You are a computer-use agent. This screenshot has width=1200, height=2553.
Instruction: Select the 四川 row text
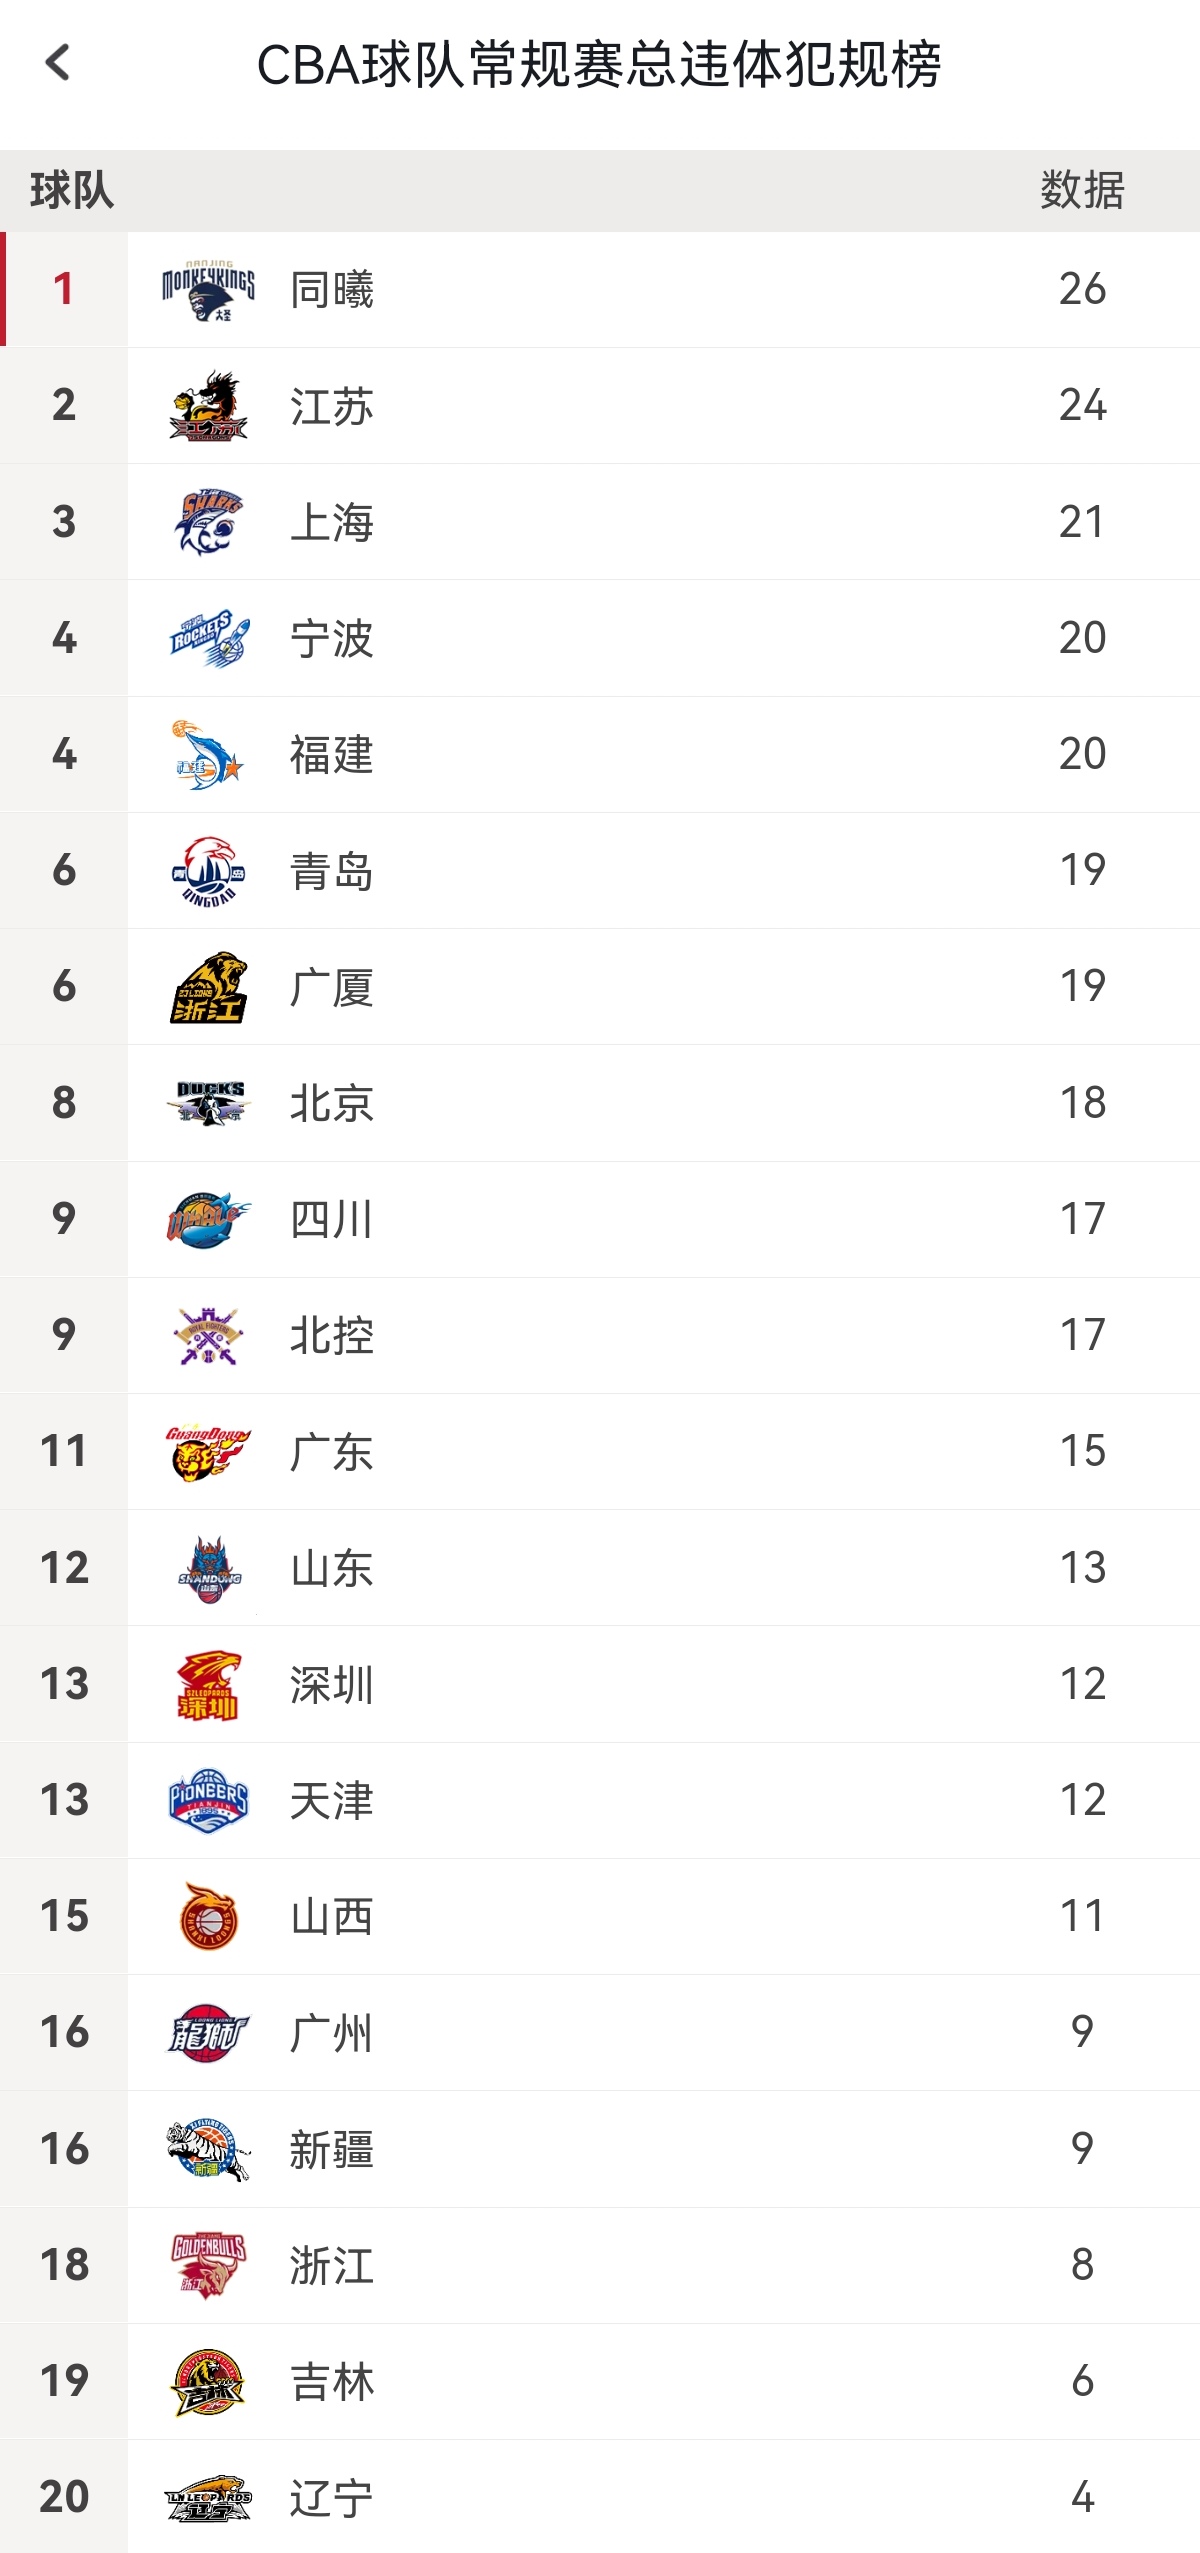(332, 1220)
